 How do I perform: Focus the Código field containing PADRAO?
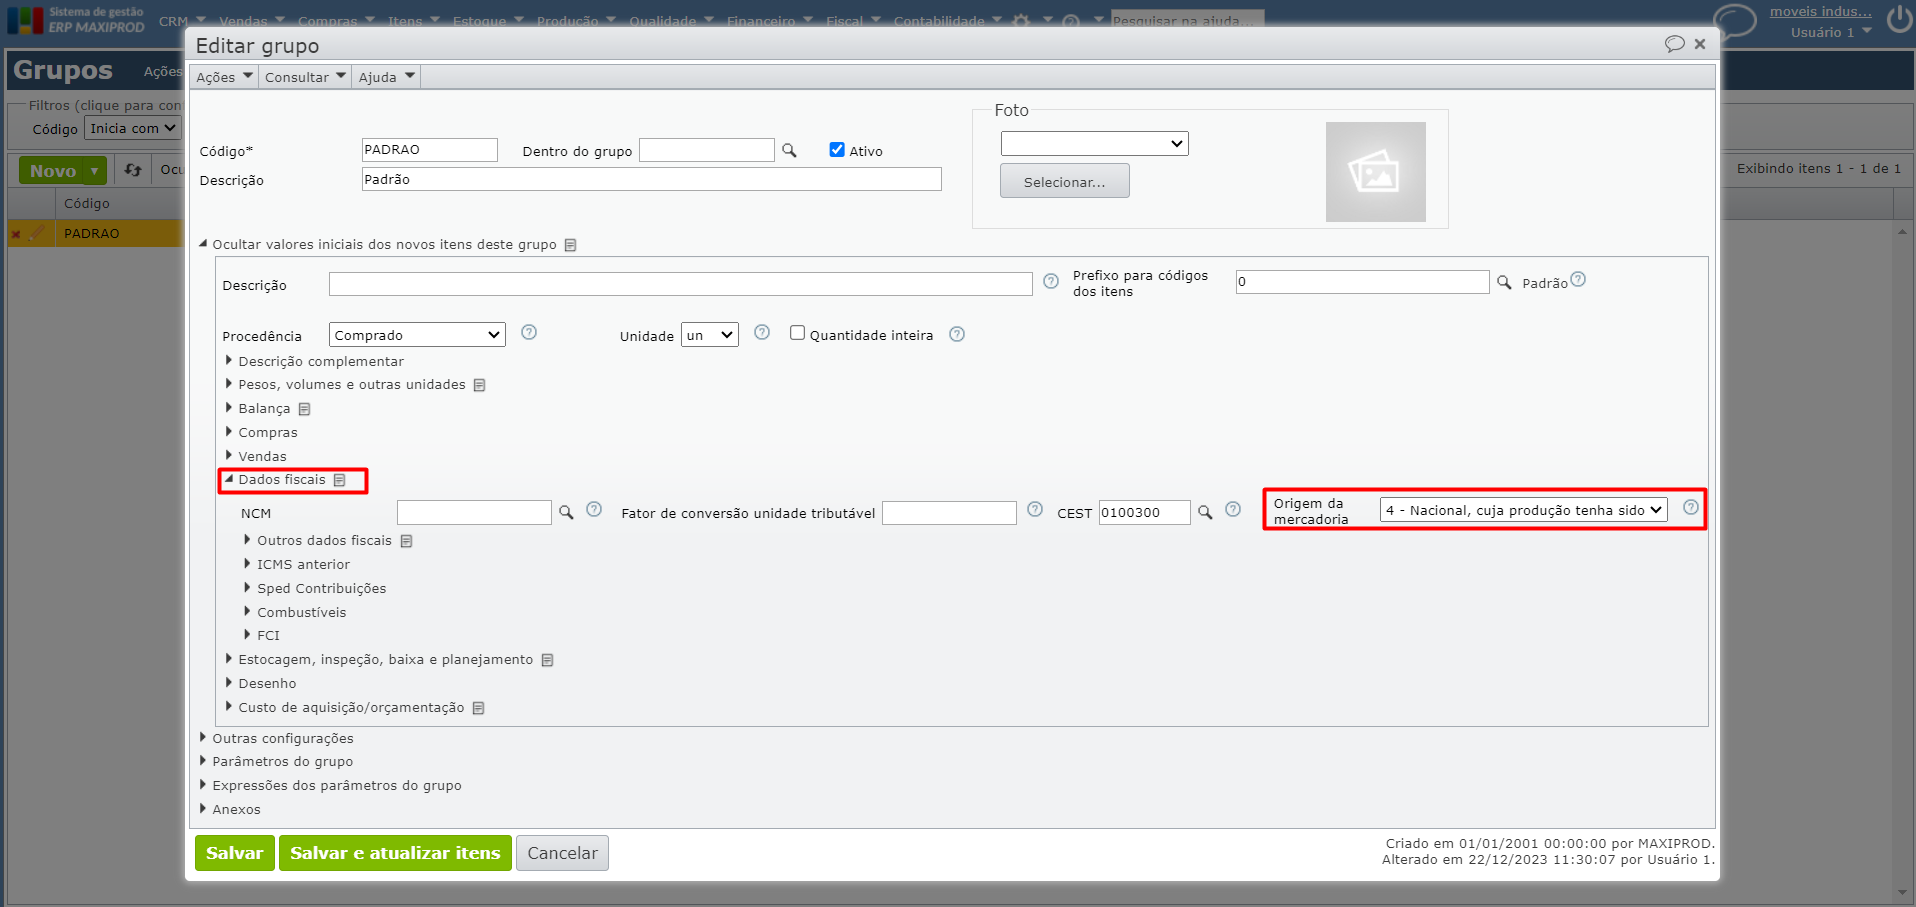tap(430, 150)
